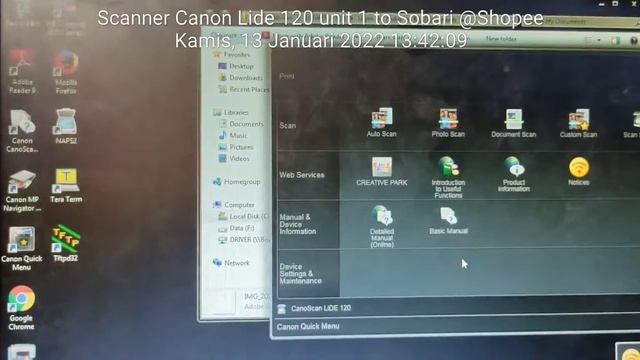Select Desktop under Favorites in Explorer
The image size is (640, 360).
tap(236, 66)
